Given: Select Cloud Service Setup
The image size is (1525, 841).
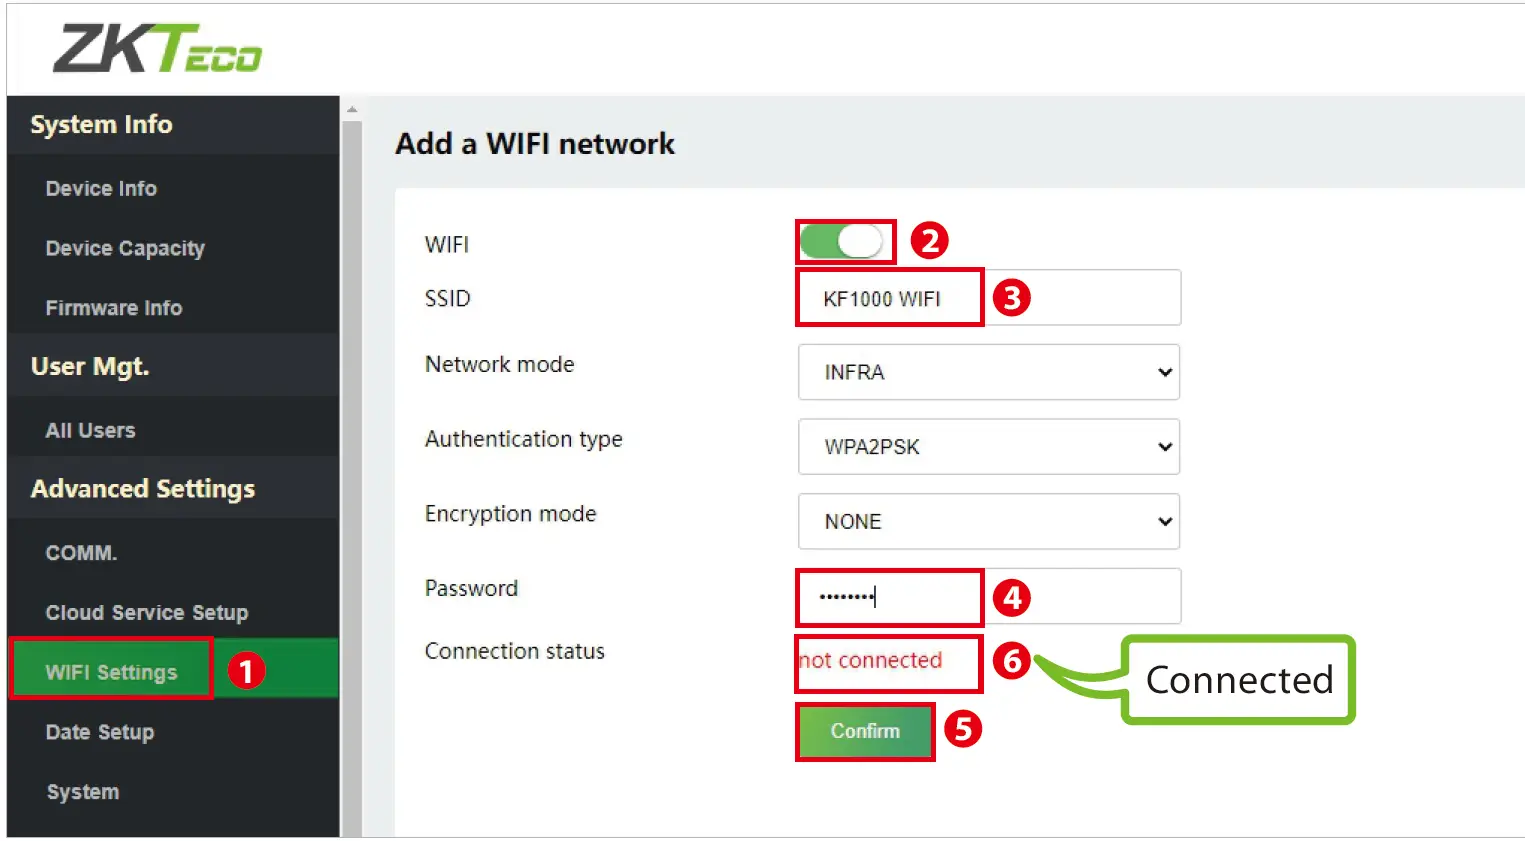Looking at the screenshot, I should [x=147, y=613].
